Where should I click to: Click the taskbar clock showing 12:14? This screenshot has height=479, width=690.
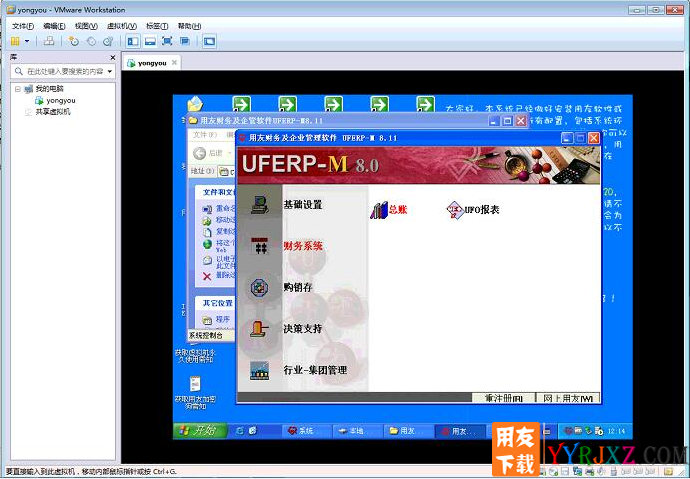point(616,431)
